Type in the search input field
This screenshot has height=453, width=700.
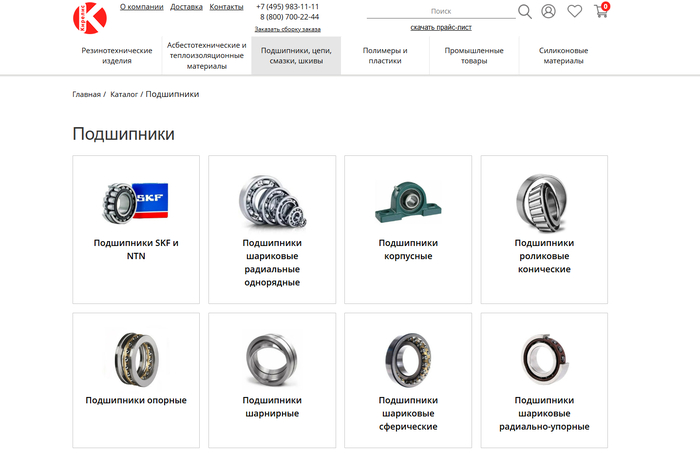coord(440,11)
